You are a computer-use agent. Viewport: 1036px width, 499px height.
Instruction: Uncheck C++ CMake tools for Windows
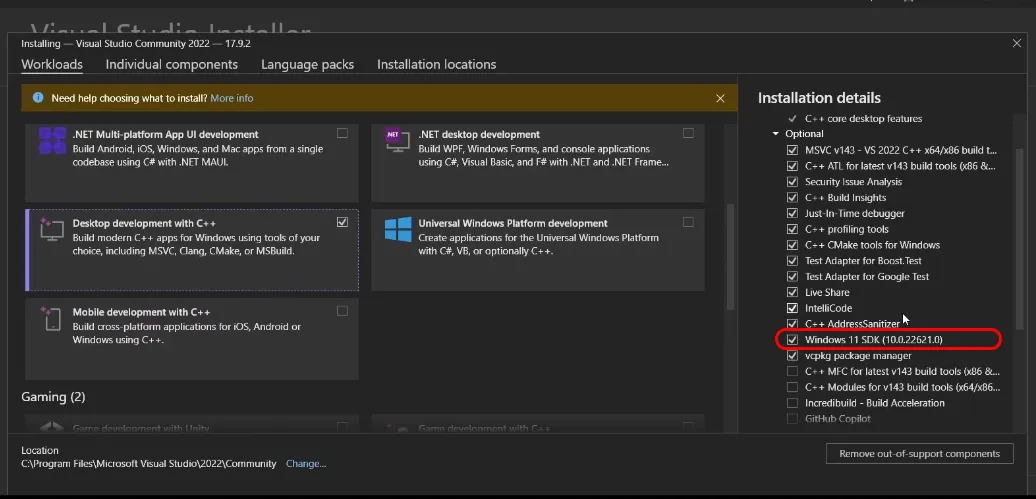(792, 245)
